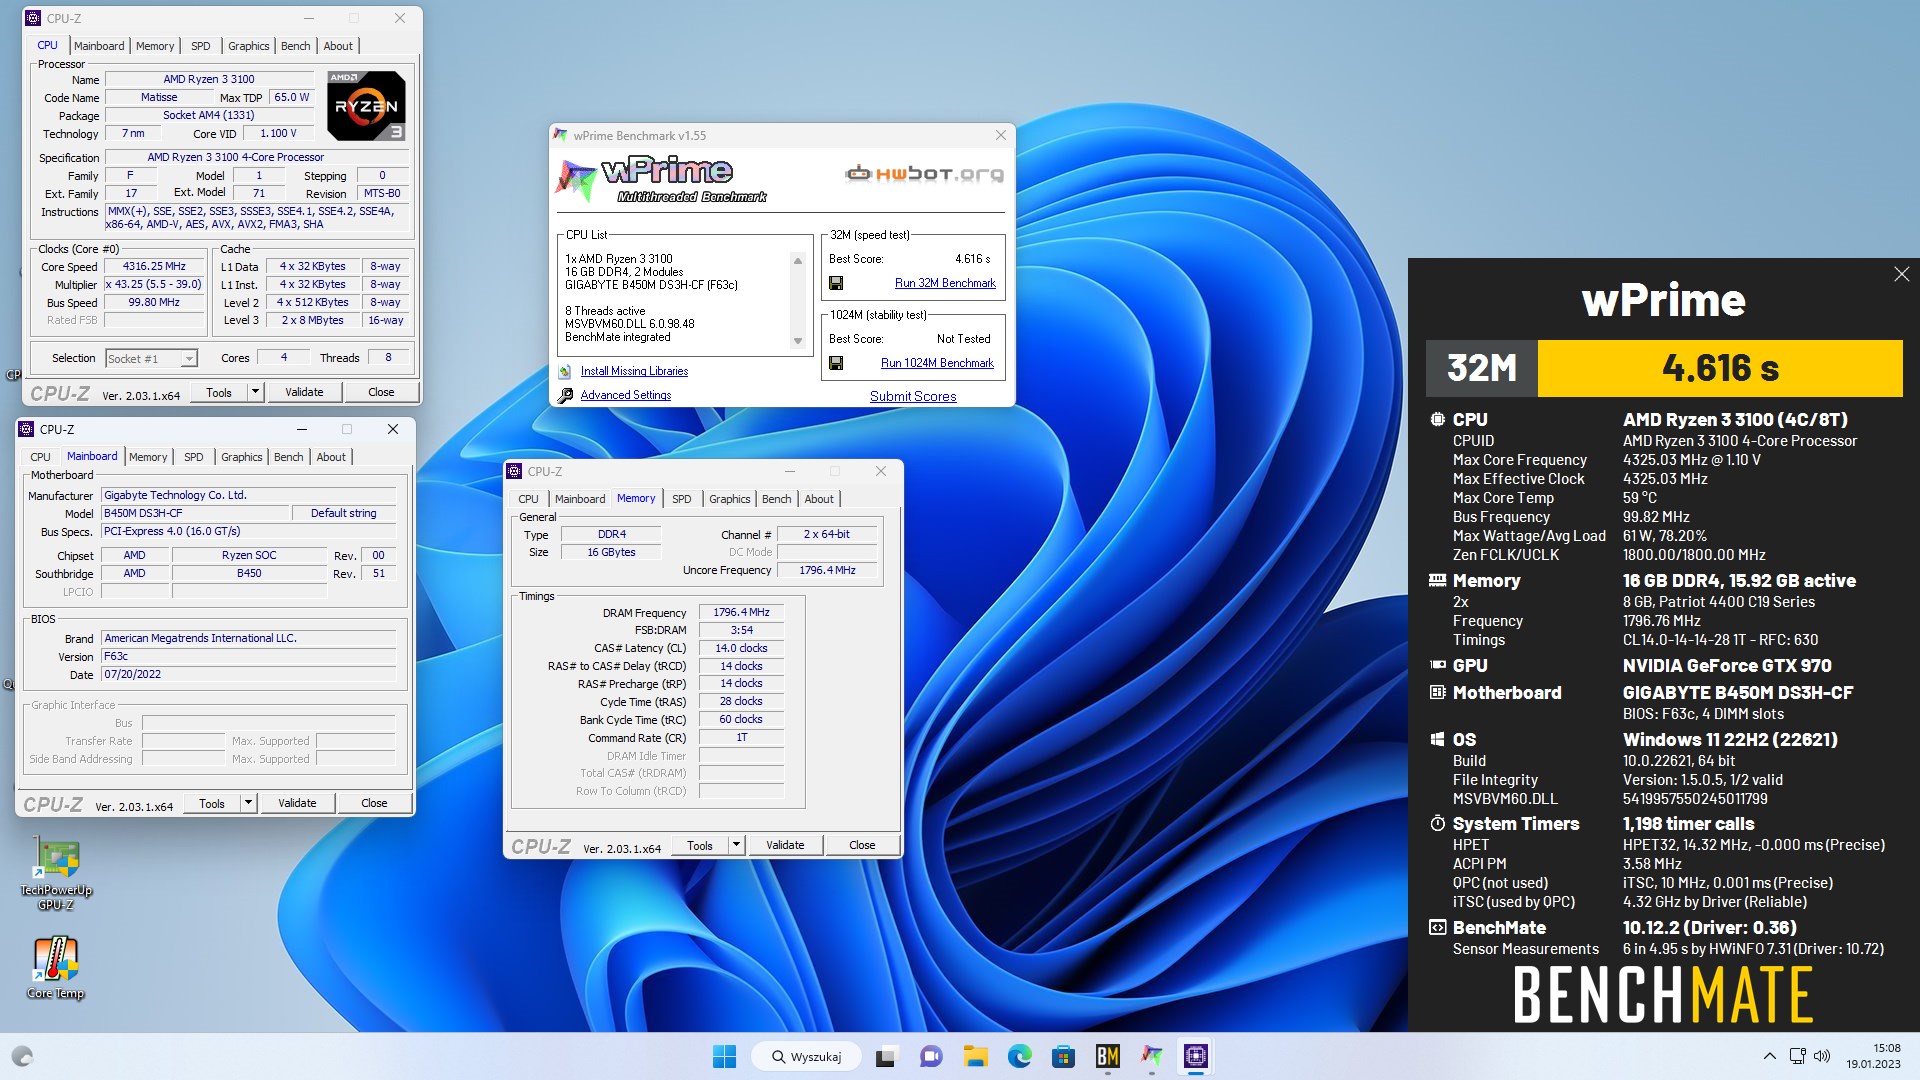Click Tools button in Mainboard CPU-Z window
This screenshot has height=1080, width=1920.
click(212, 803)
